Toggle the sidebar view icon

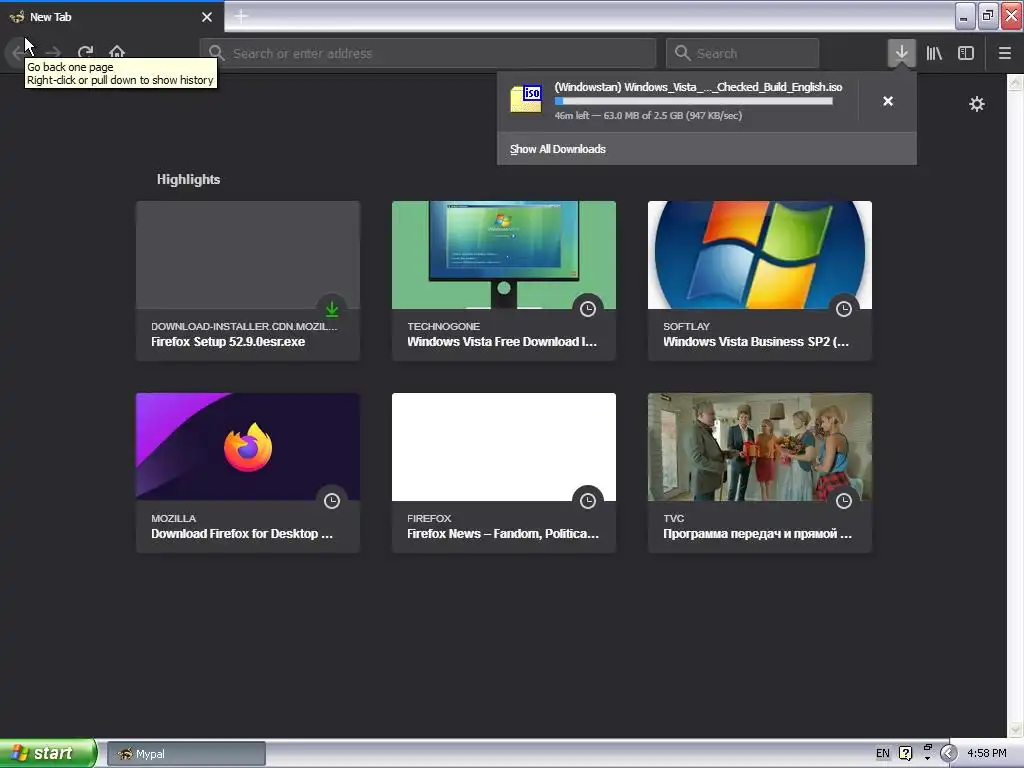tap(966, 53)
